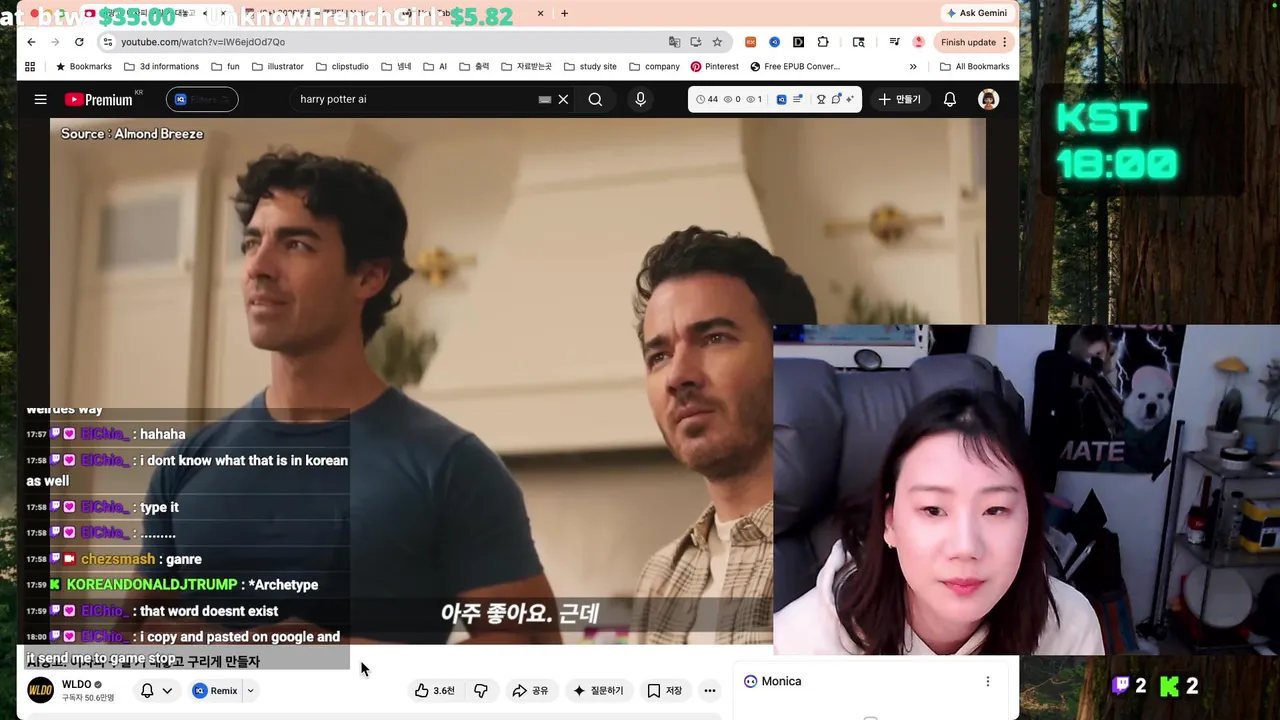Screen dimensions: 1280x720
Task: Open the WLDO channel name link
Action: (76, 685)
